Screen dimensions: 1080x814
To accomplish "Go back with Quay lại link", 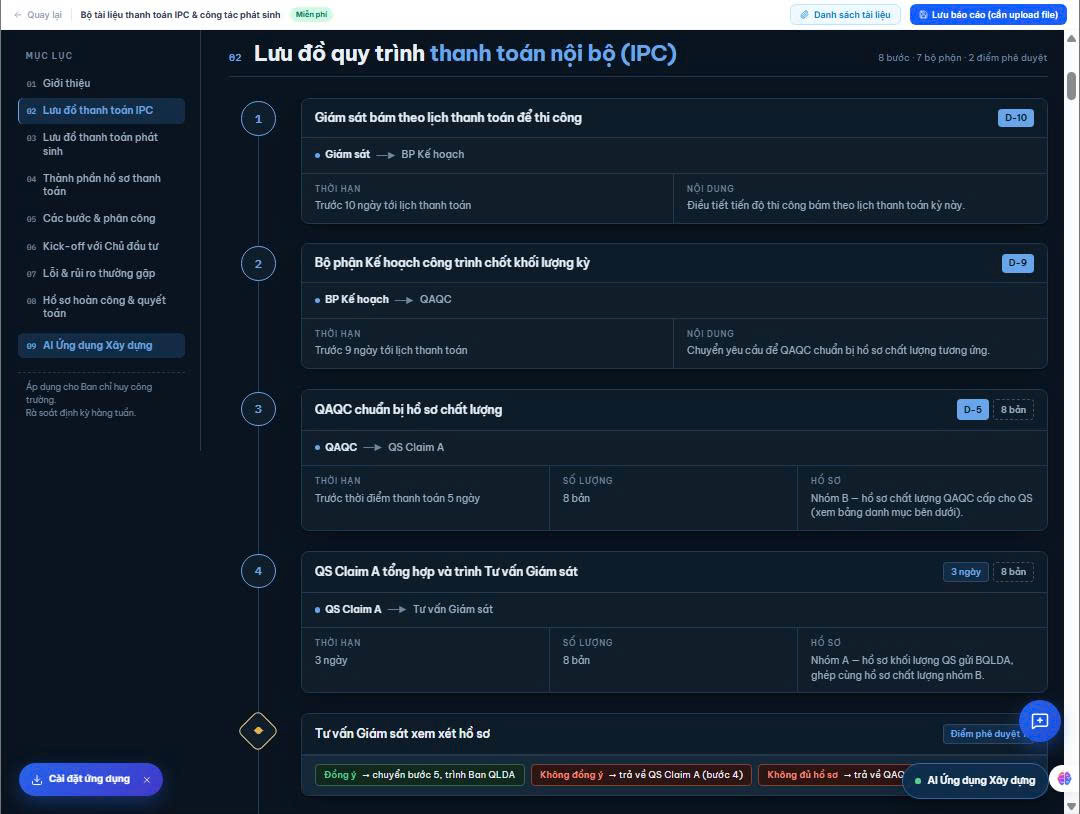I will point(38,14).
